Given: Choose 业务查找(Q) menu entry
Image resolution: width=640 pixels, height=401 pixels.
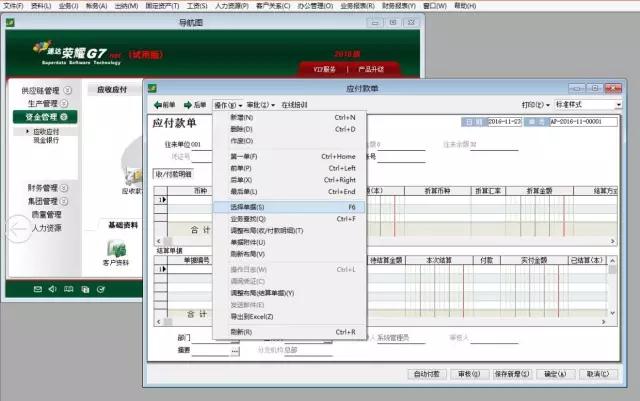Looking at the screenshot, I should tap(289, 219).
